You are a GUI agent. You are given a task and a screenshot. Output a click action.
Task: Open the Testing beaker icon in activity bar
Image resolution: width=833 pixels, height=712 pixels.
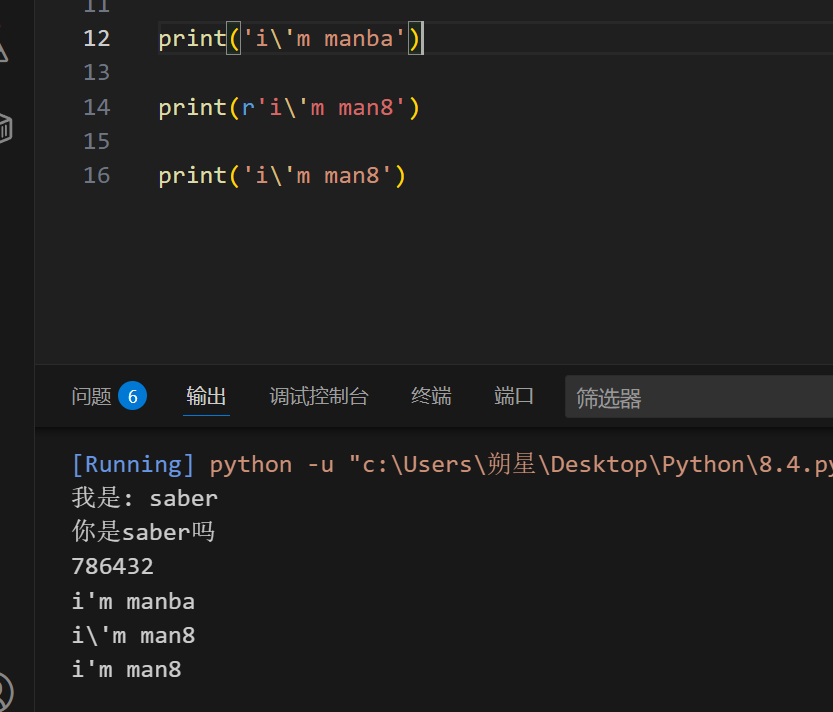3,51
